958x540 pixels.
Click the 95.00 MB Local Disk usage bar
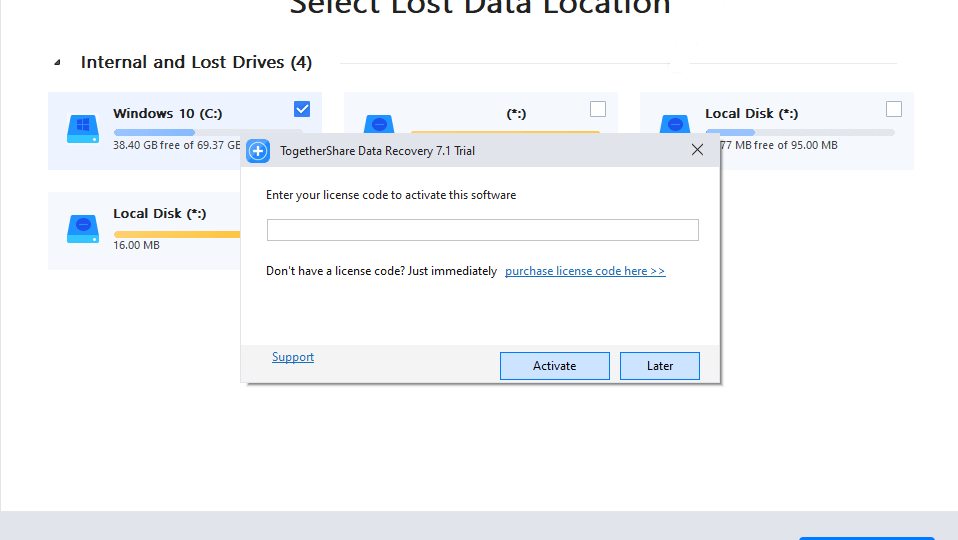[x=800, y=132]
